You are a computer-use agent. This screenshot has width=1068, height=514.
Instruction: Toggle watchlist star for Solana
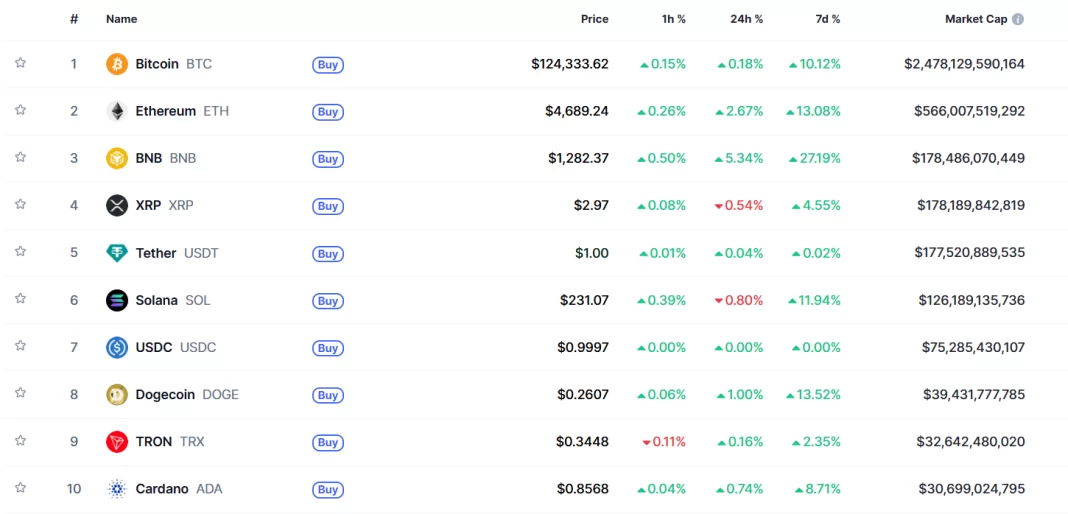pyautogui.click(x=20, y=299)
